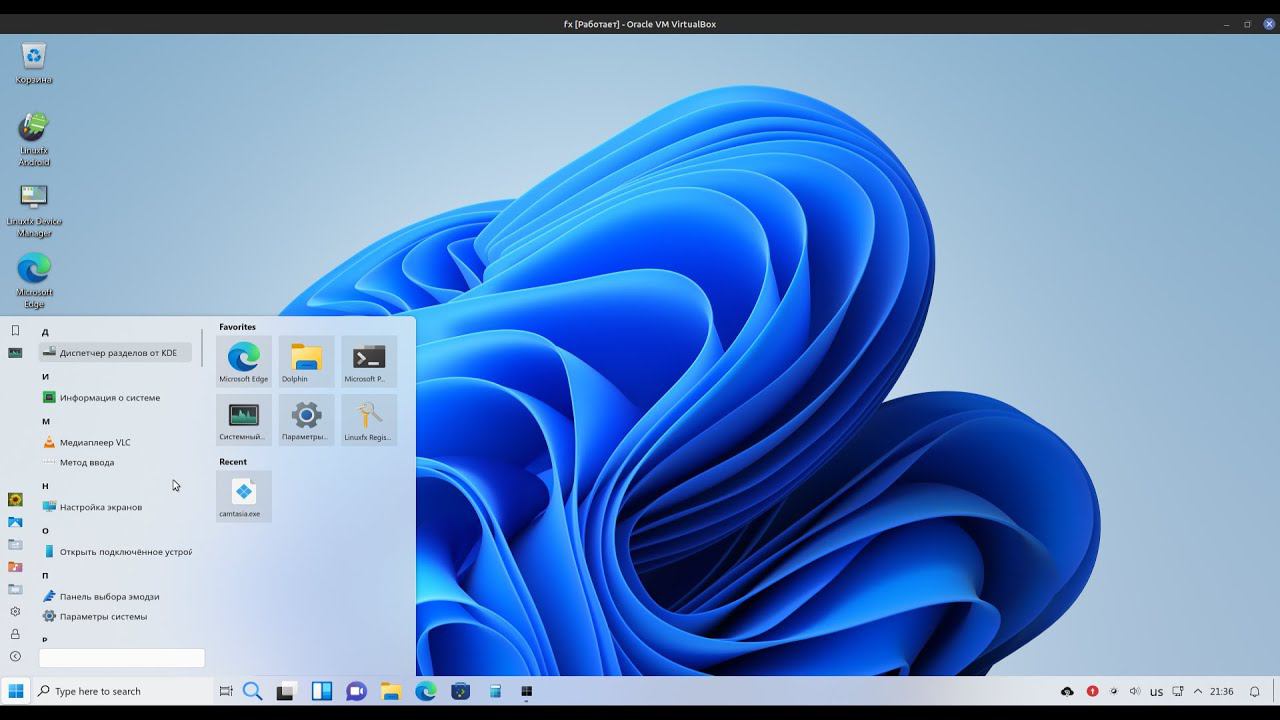This screenshot has height=720, width=1280.
Task: Launch Microsoft Edge from desktop shortcut
Action: [x=34, y=281]
